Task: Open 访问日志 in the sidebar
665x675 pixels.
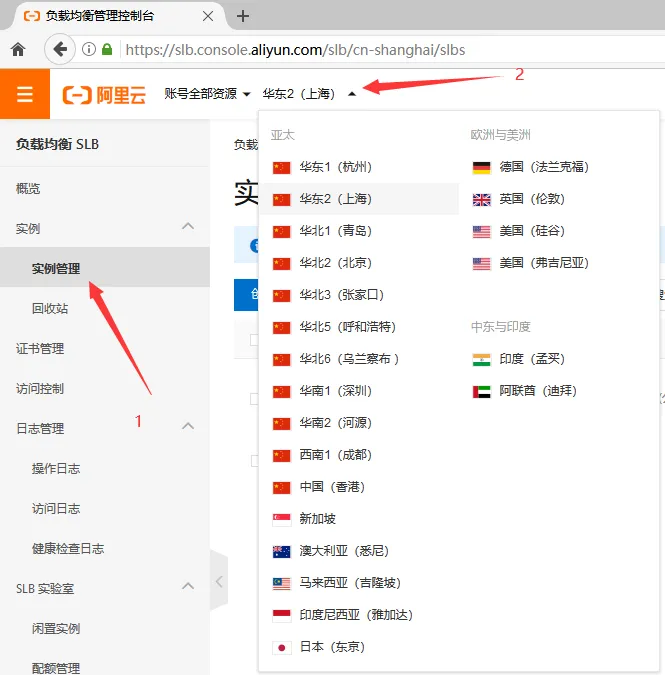Action: click(x=56, y=508)
